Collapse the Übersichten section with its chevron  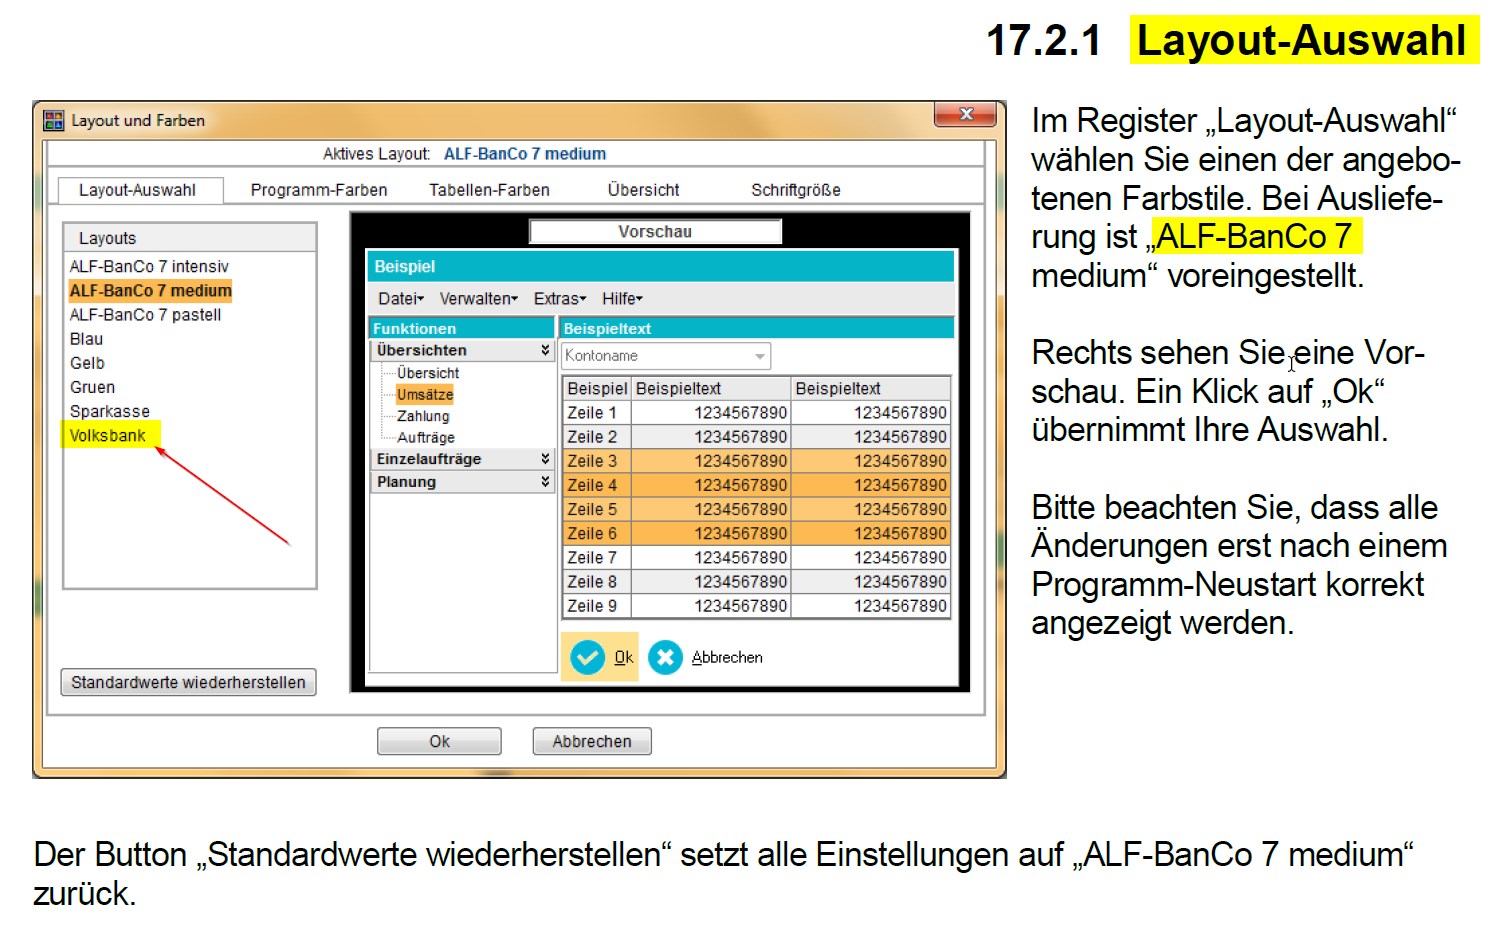coord(545,350)
